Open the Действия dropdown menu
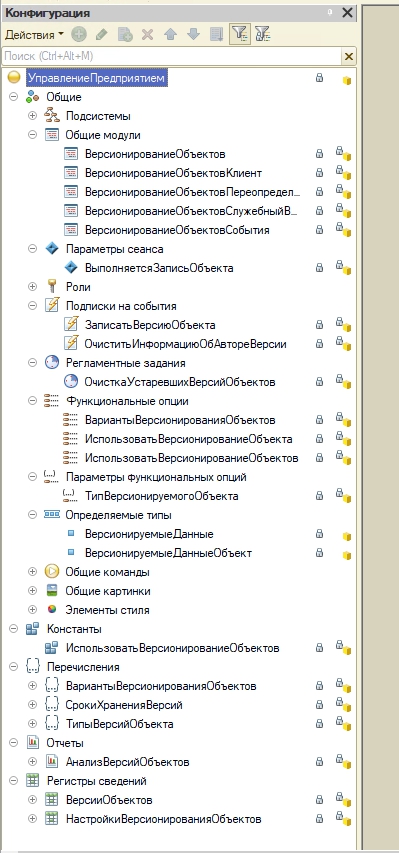Image resolution: width=399 pixels, height=853 pixels. point(34,35)
